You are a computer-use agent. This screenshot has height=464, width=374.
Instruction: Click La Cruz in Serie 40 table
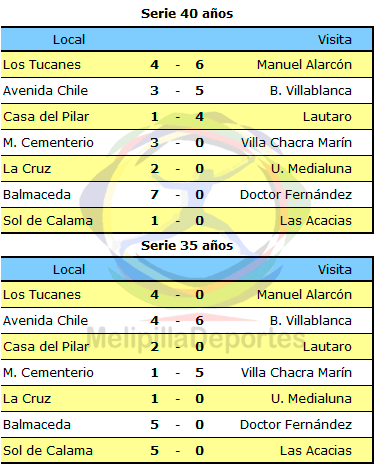click(x=27, y=169)
